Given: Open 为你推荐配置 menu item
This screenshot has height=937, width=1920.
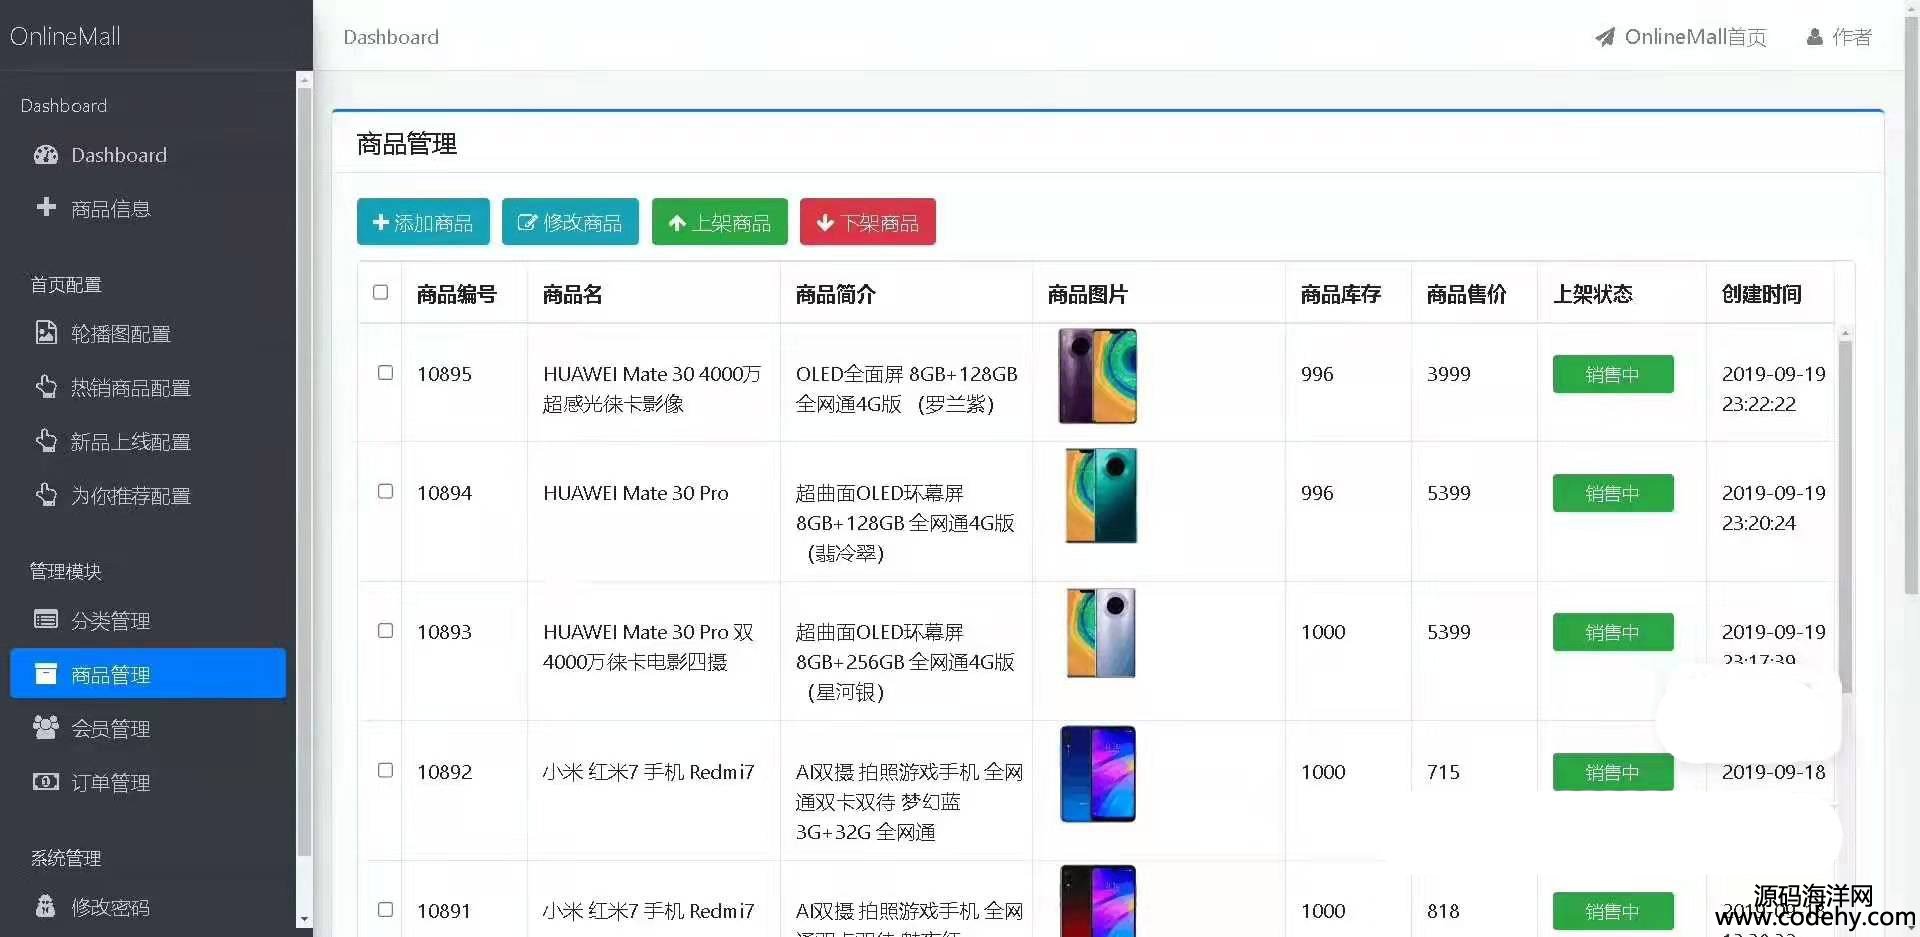Looking at the screenshot, I should (x=130, y=496).
